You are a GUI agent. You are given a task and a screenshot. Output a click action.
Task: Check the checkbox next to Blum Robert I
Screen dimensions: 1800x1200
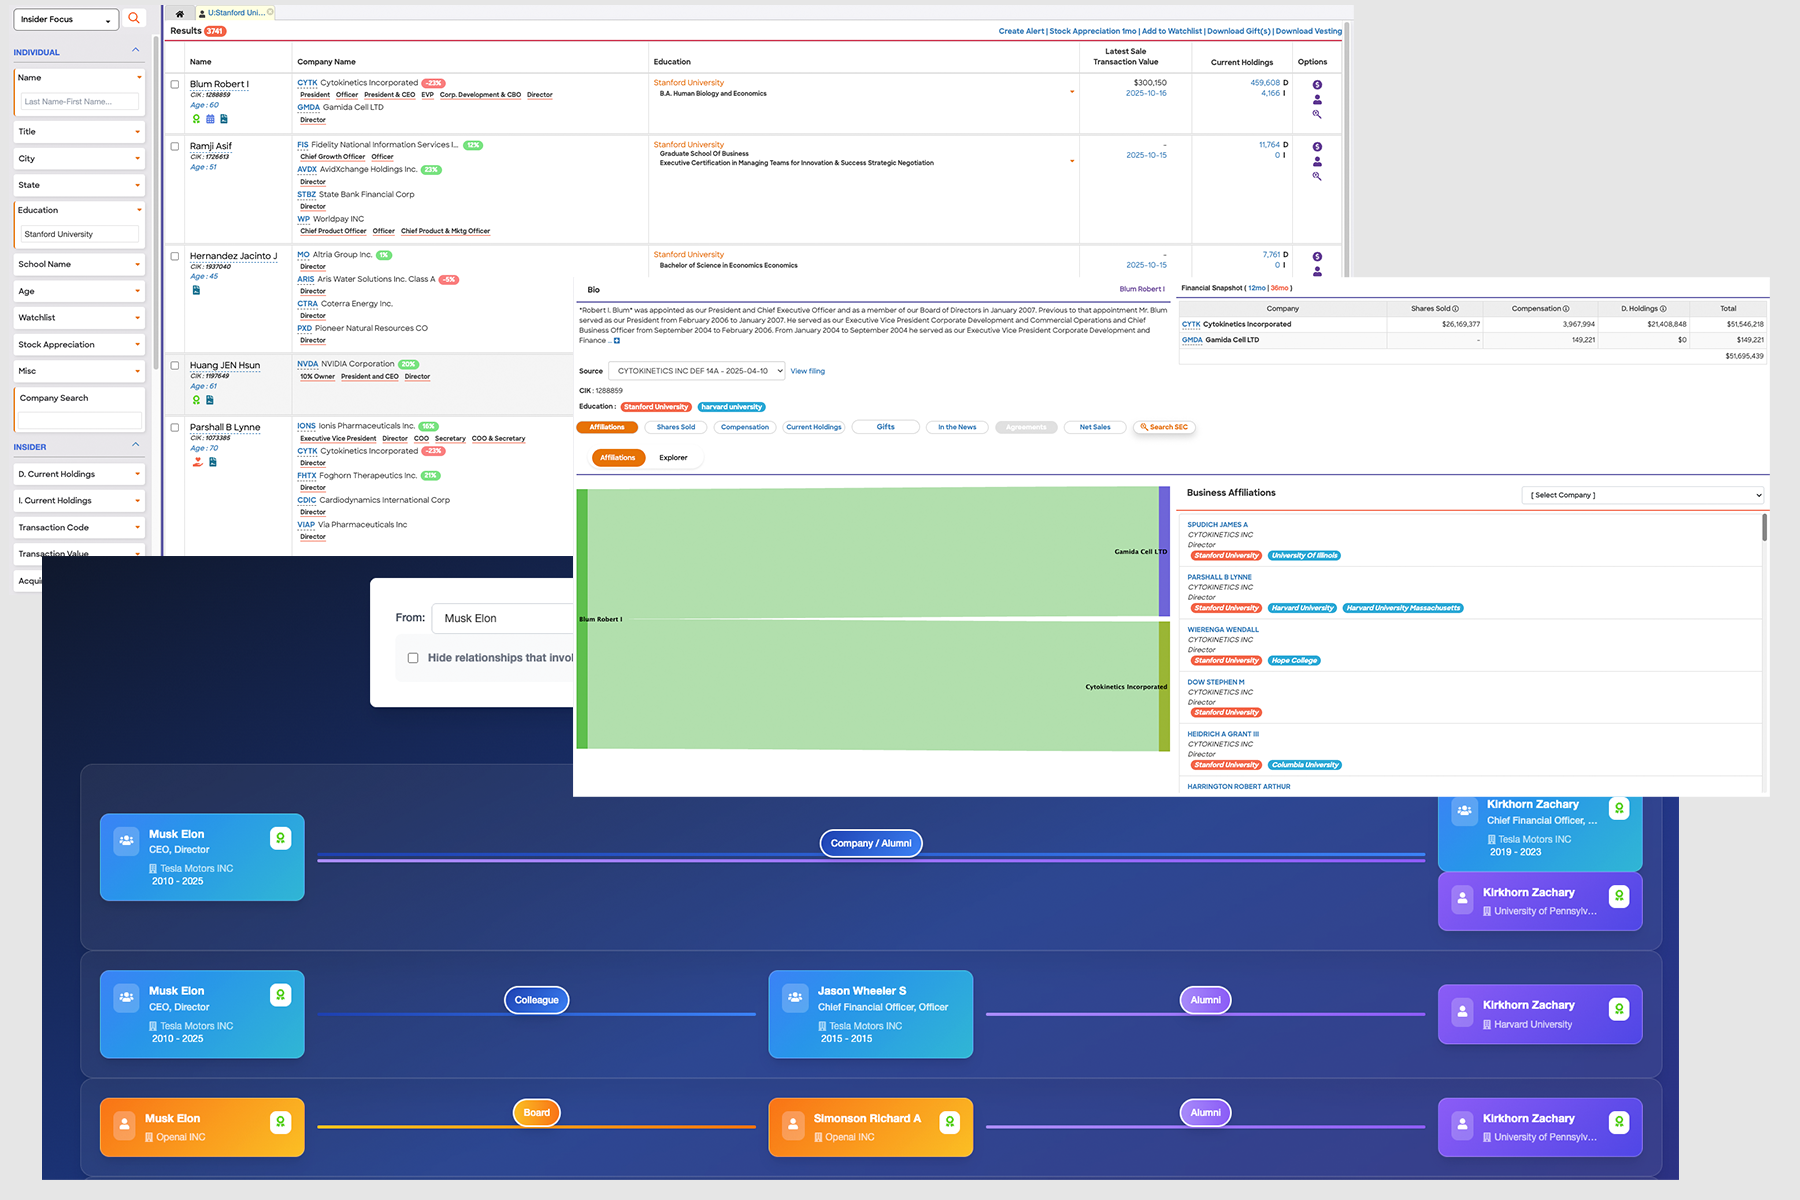click(175, 85)
